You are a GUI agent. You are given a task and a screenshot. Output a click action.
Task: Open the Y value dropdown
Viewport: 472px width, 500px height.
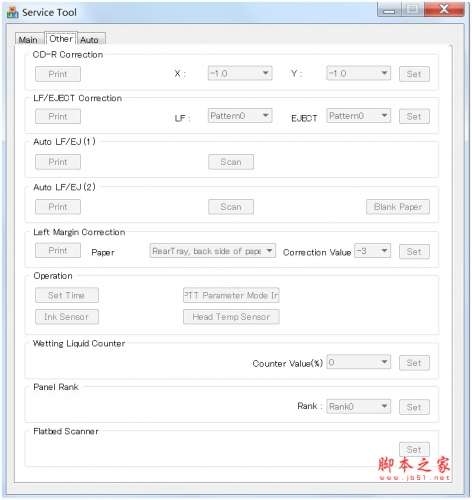click(x=358, y=73)
